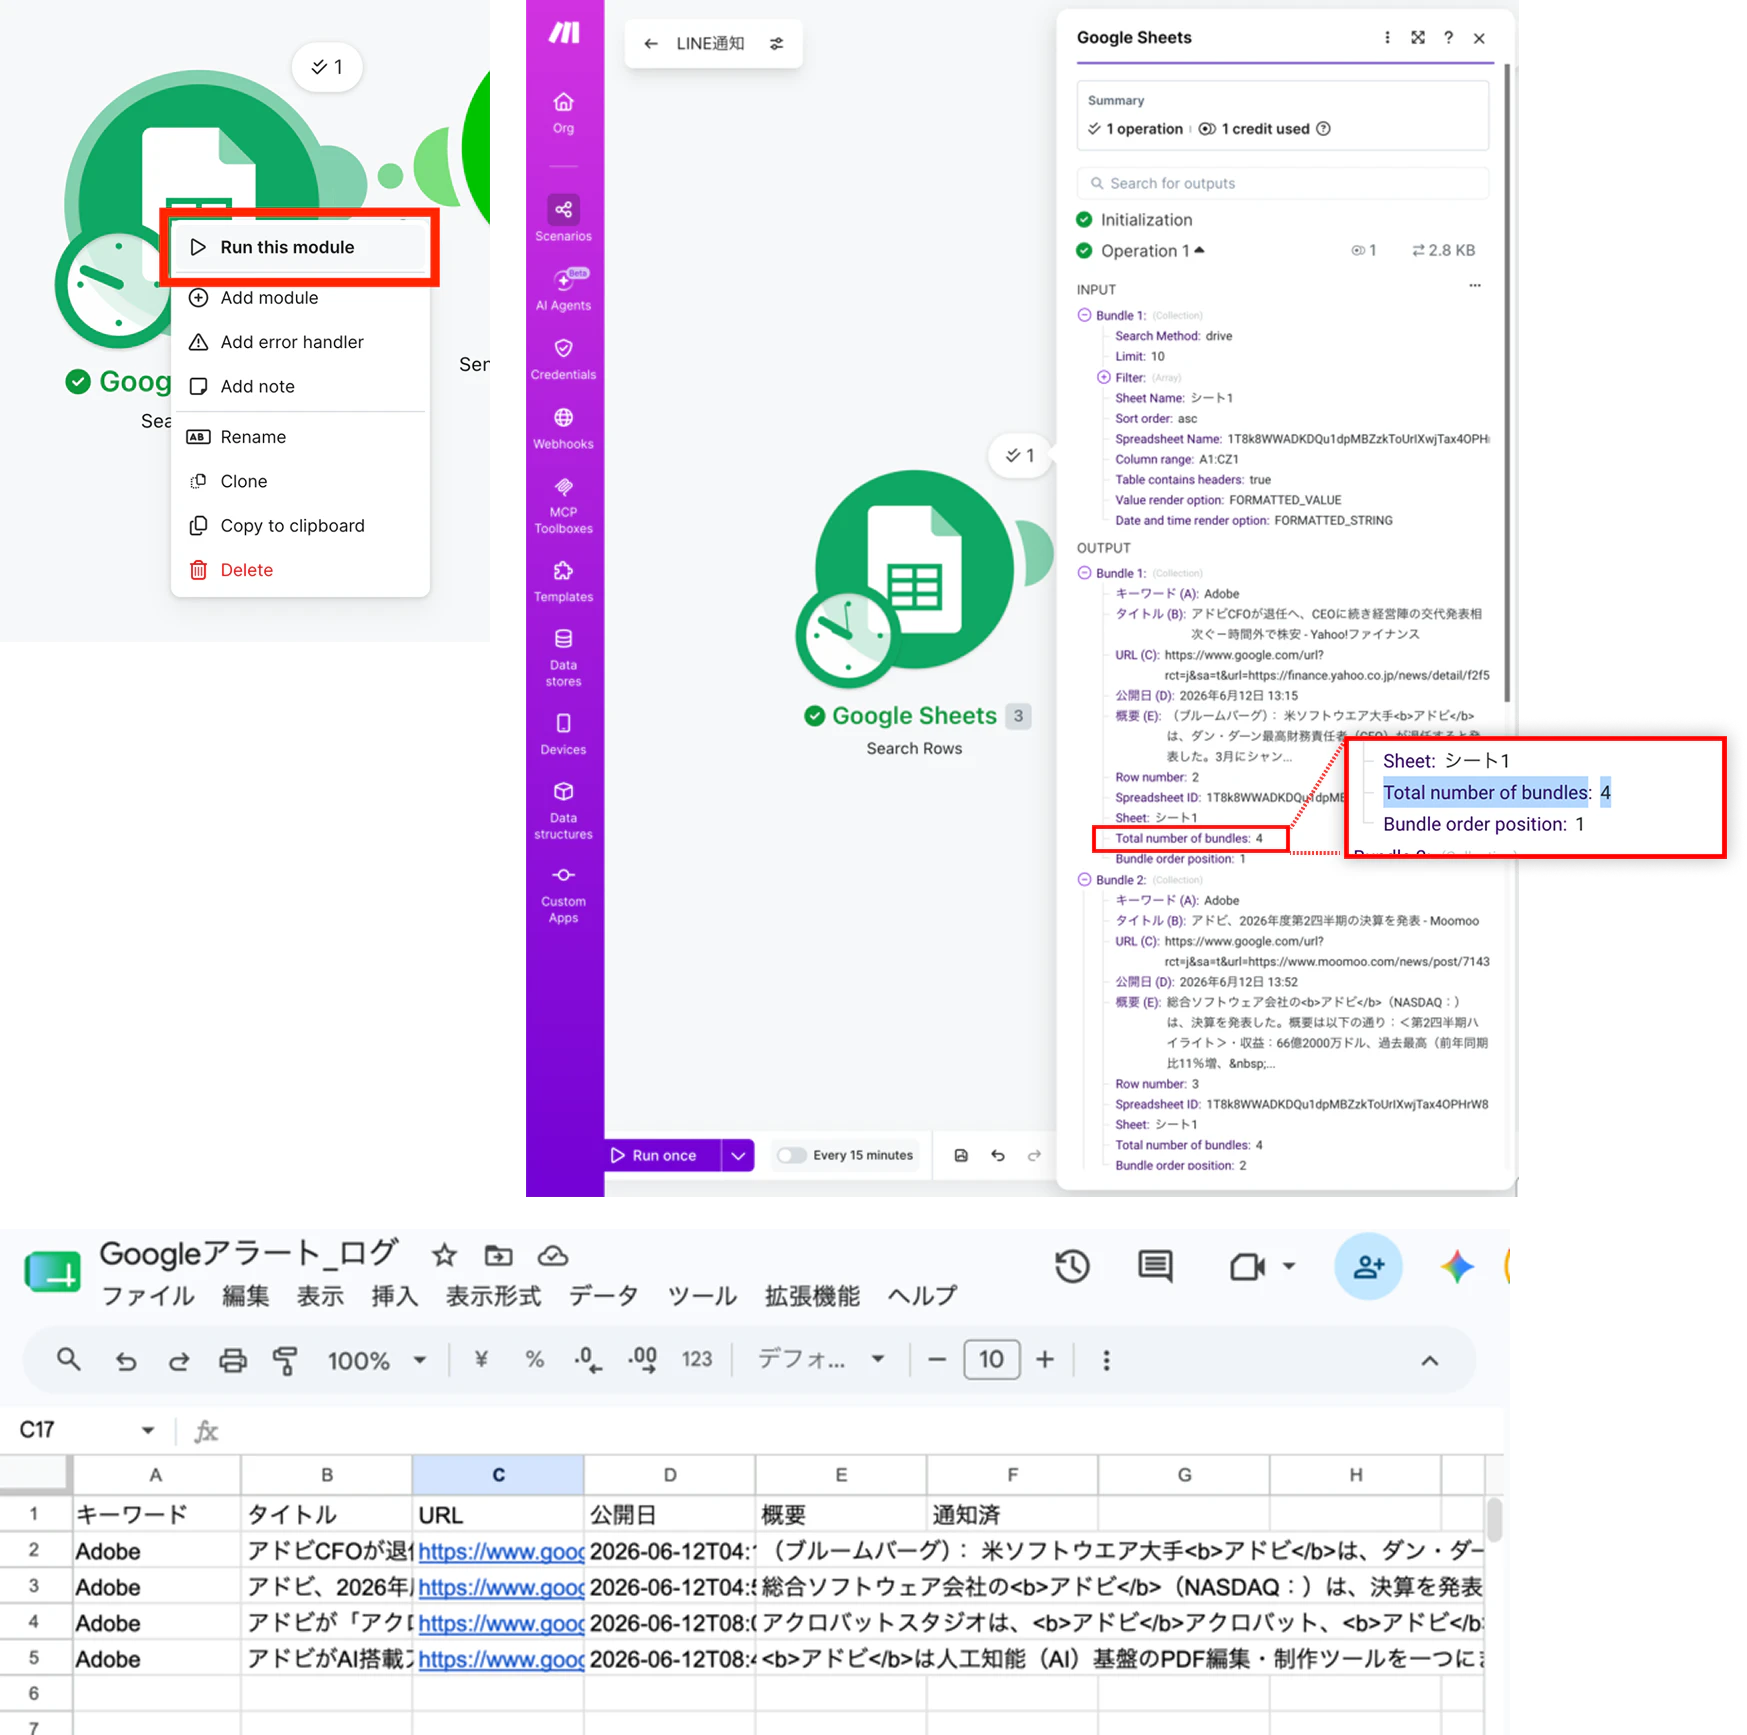Collapse OUTPUT Bundle 1

pos(1084,573)
